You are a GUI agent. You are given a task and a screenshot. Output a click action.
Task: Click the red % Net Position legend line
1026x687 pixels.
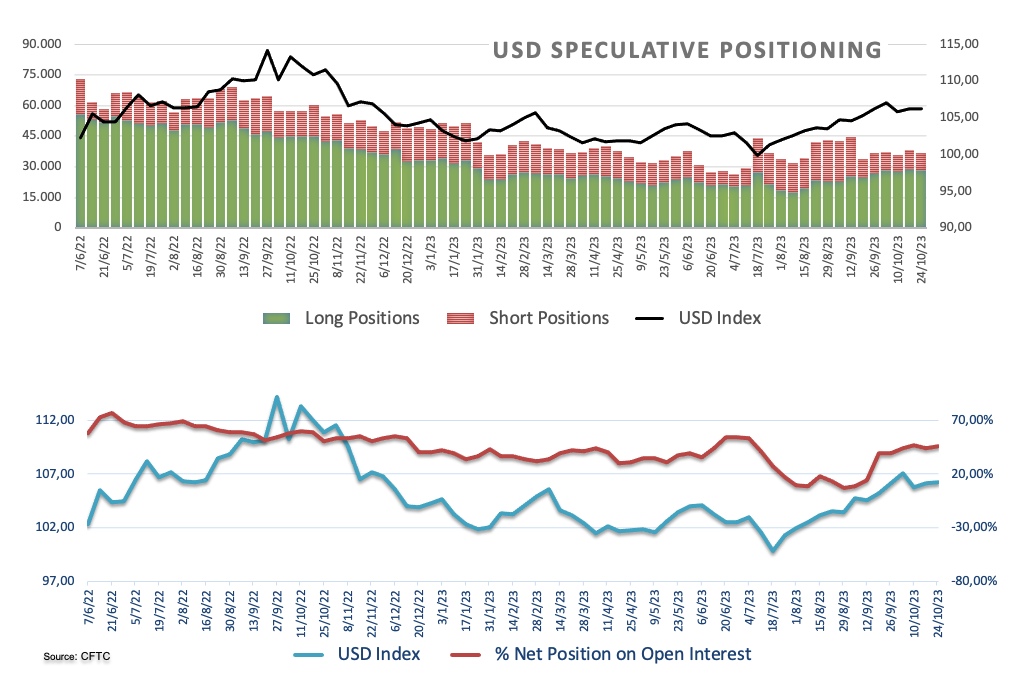point(465,654)
